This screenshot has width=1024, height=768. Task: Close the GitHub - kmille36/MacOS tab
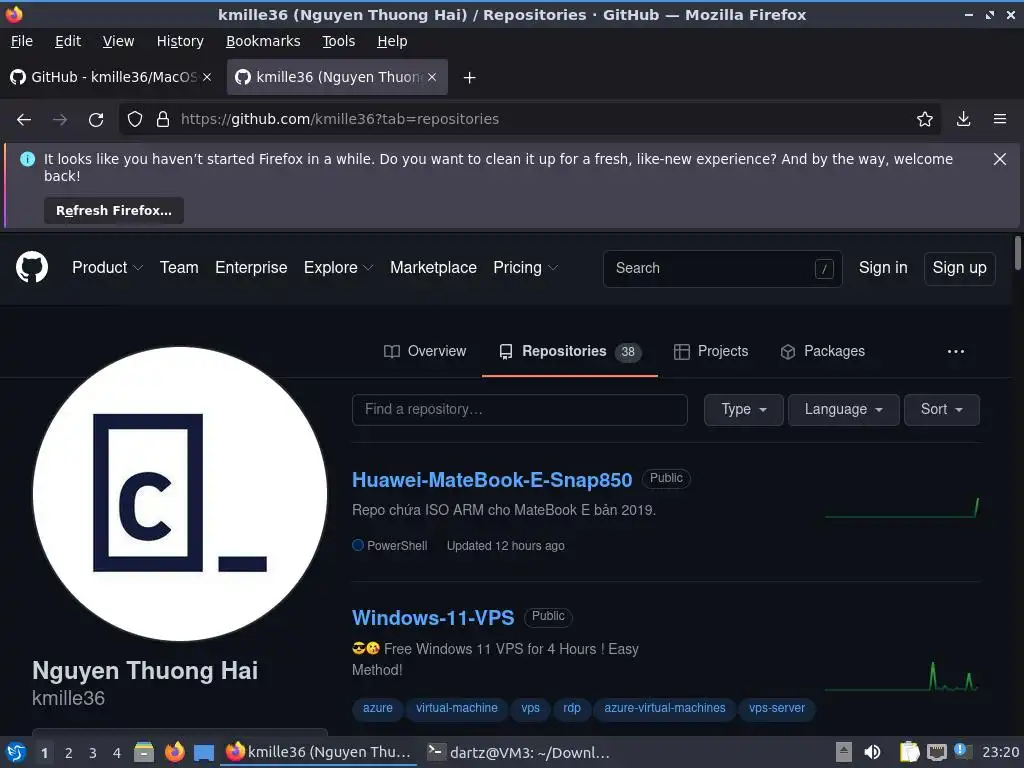(207, 77)
